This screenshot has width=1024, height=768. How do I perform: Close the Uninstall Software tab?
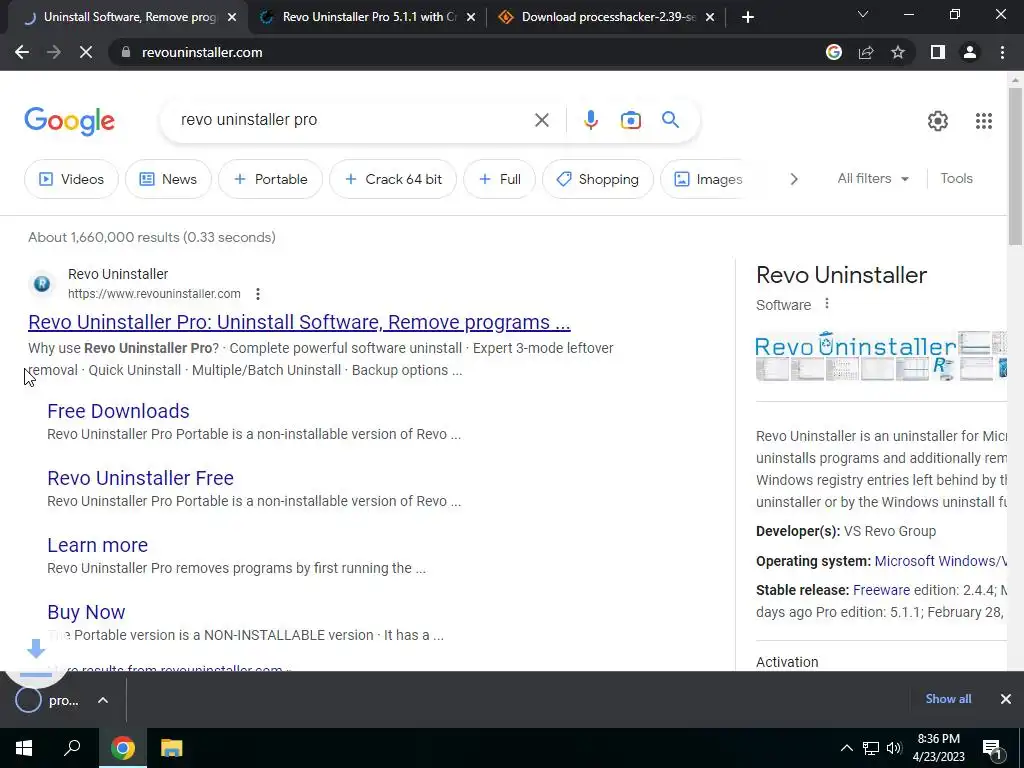pos(232,18)
